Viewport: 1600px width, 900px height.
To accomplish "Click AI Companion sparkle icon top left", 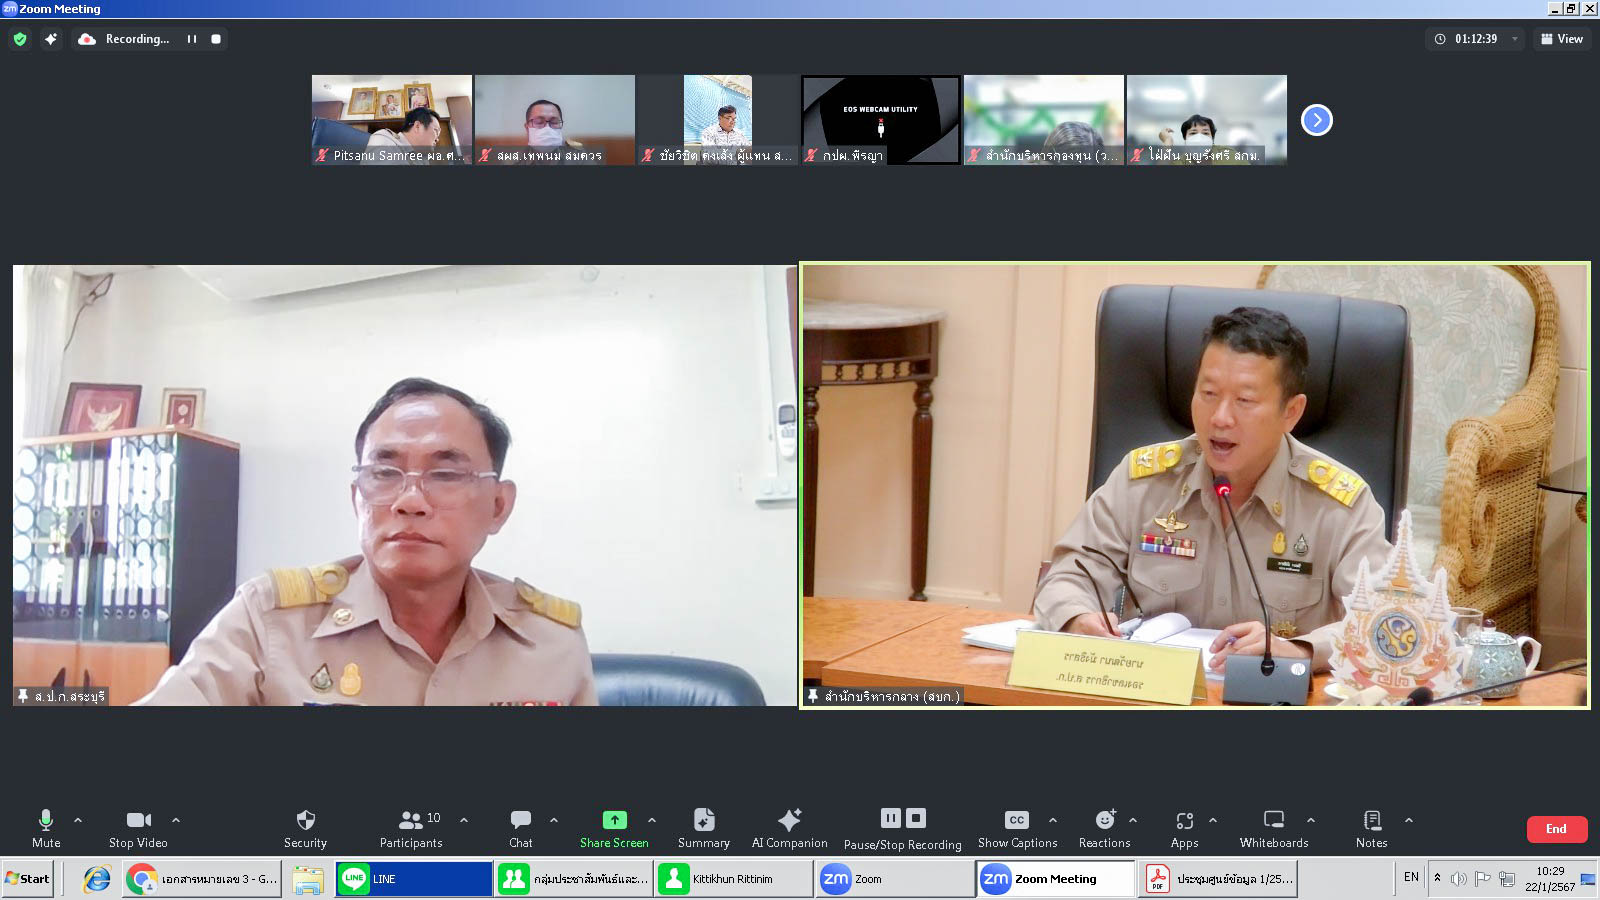I will (51, 39).
